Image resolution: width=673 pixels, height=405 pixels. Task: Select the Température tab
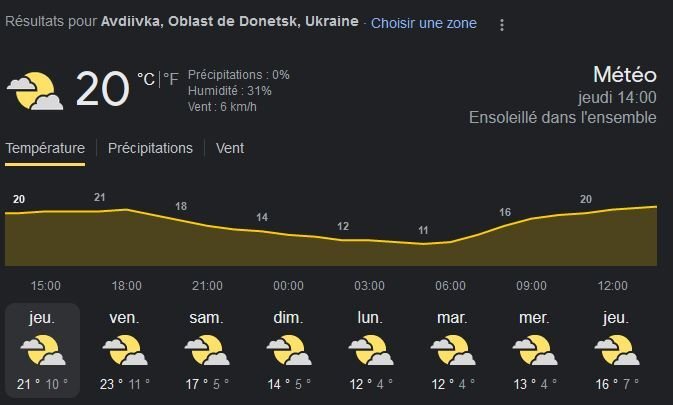[x=45, y=148]
